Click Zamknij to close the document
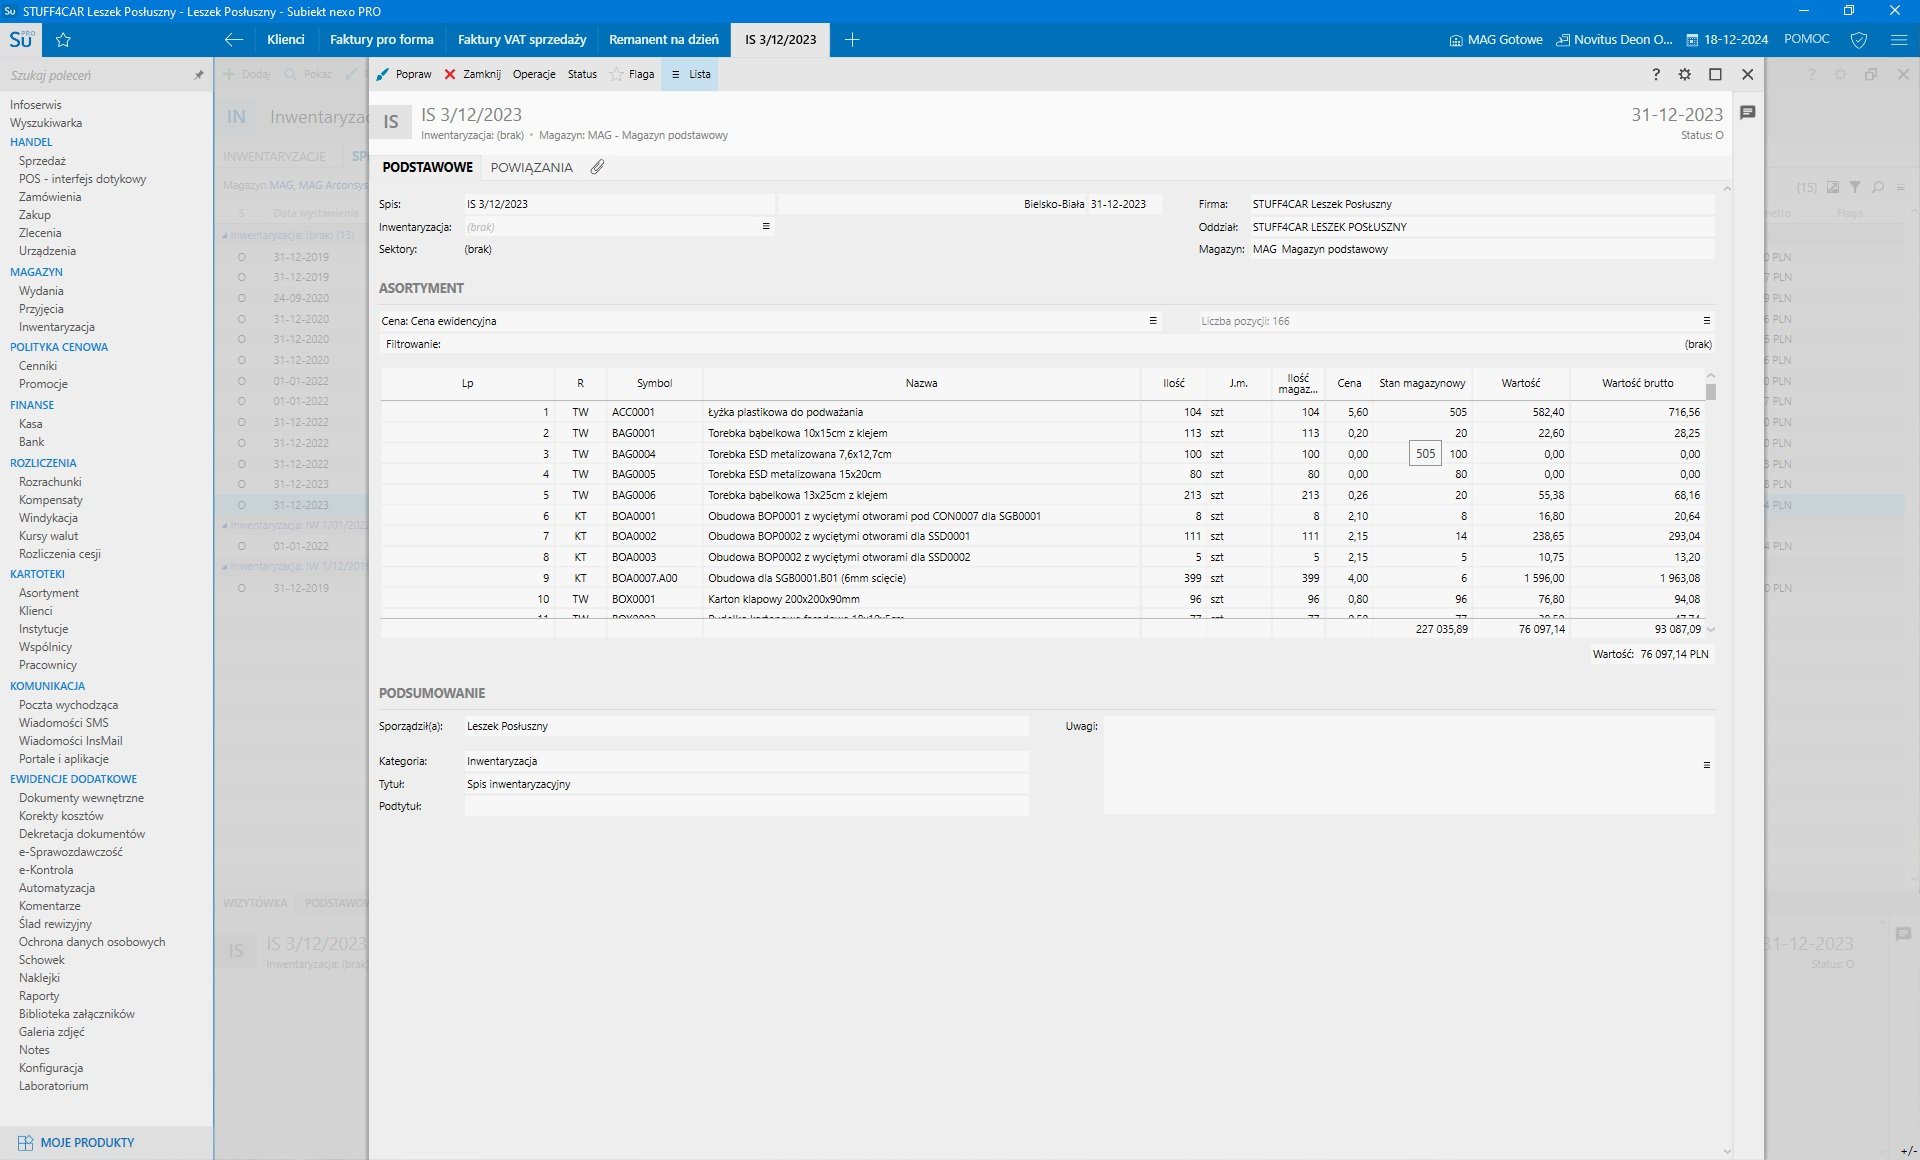Screen dimensions: 1920x1160 point(472,74)
